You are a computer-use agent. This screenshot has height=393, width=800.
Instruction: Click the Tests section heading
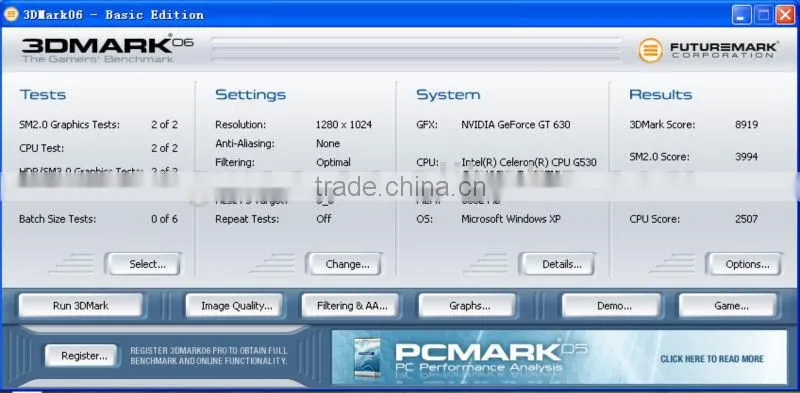click(43, 94)
